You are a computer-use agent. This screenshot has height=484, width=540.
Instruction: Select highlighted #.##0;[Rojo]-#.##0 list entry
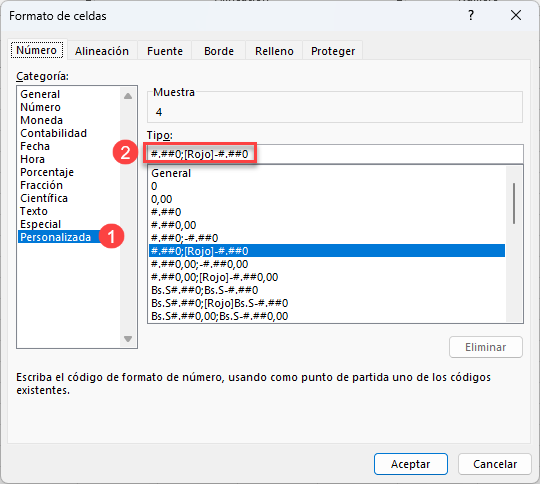point(327,251)
